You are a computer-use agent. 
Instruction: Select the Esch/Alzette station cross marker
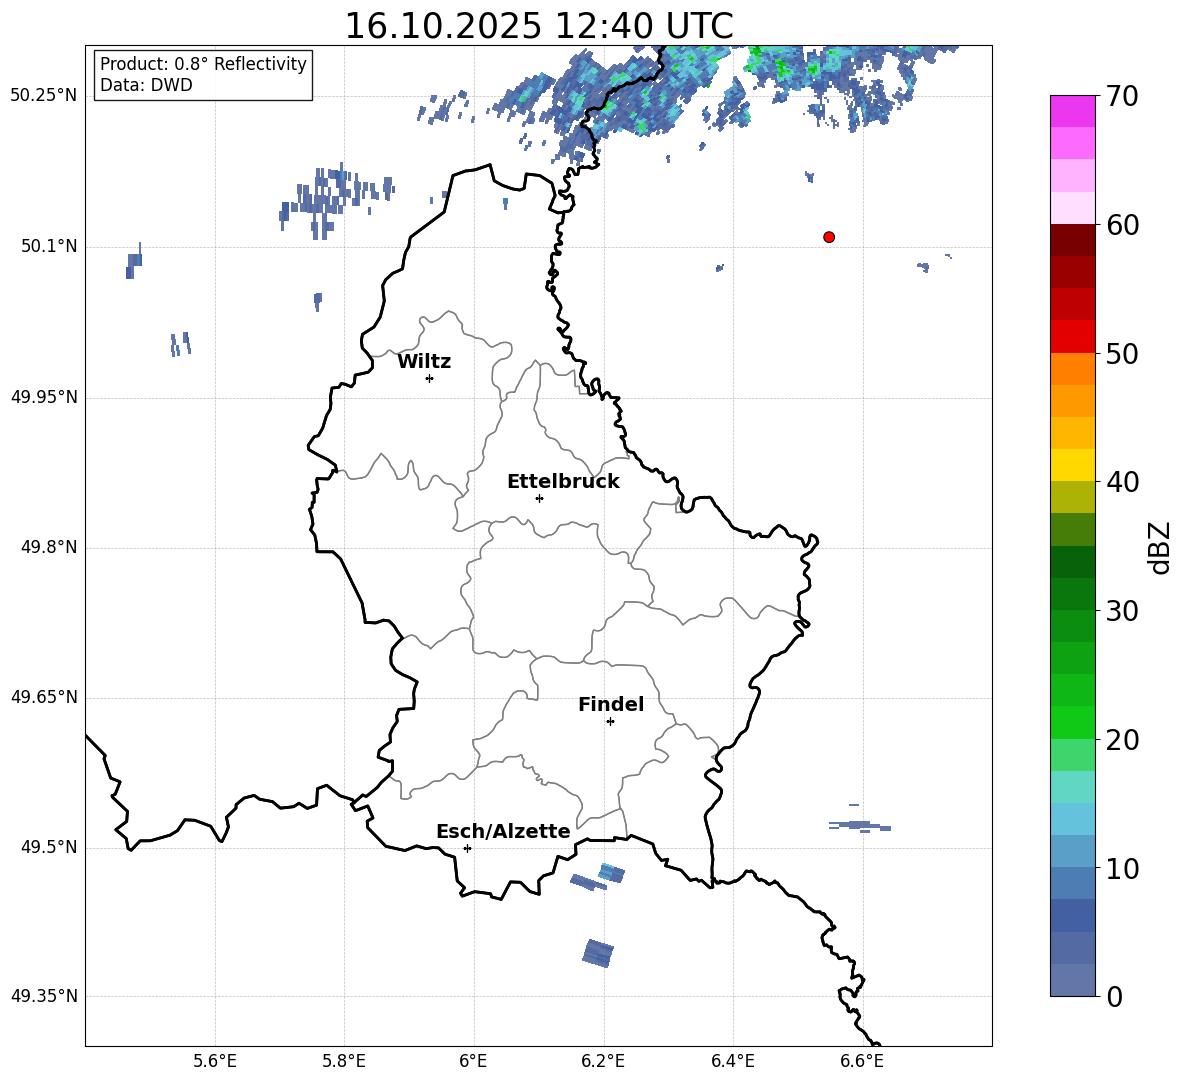coord(467,848)
